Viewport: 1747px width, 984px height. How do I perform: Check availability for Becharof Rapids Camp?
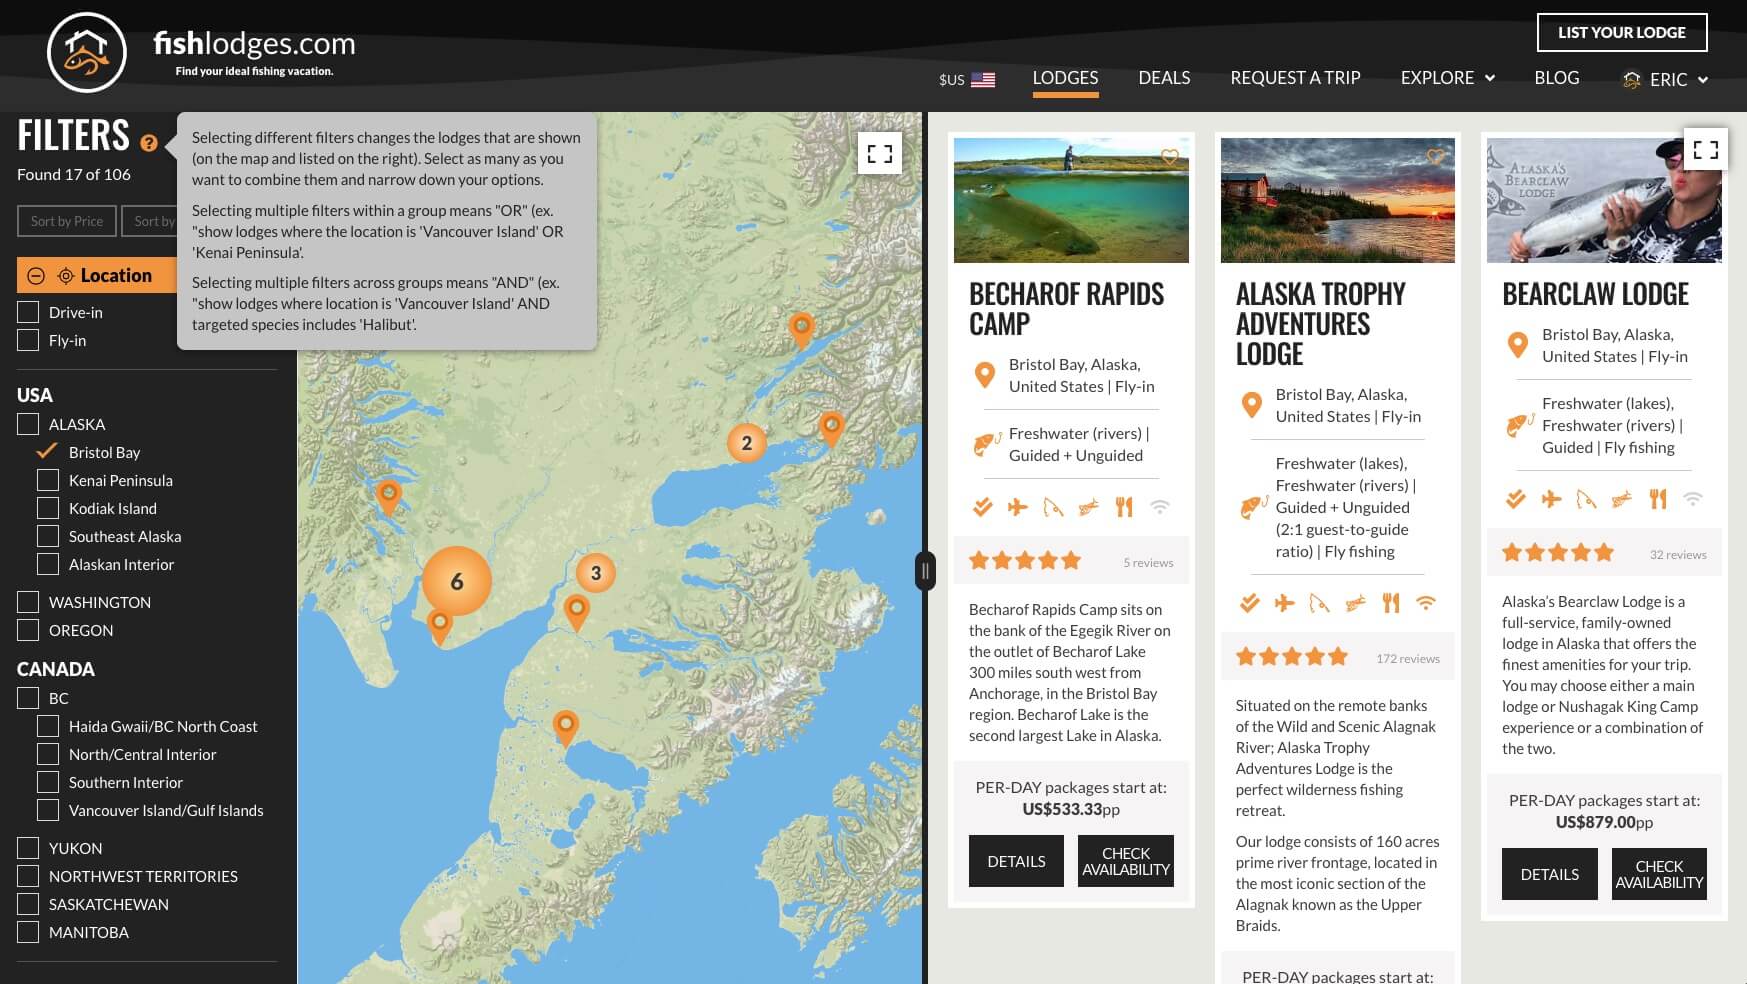1126,861
